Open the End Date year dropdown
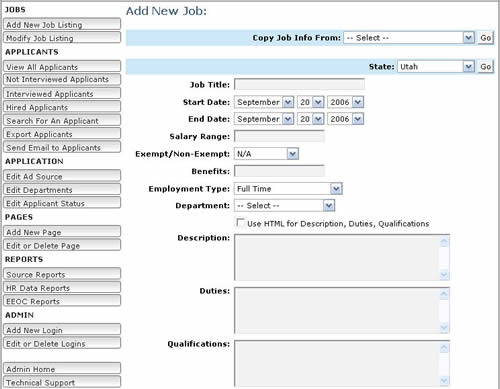The image size is (500, 389). click(345, 119)
